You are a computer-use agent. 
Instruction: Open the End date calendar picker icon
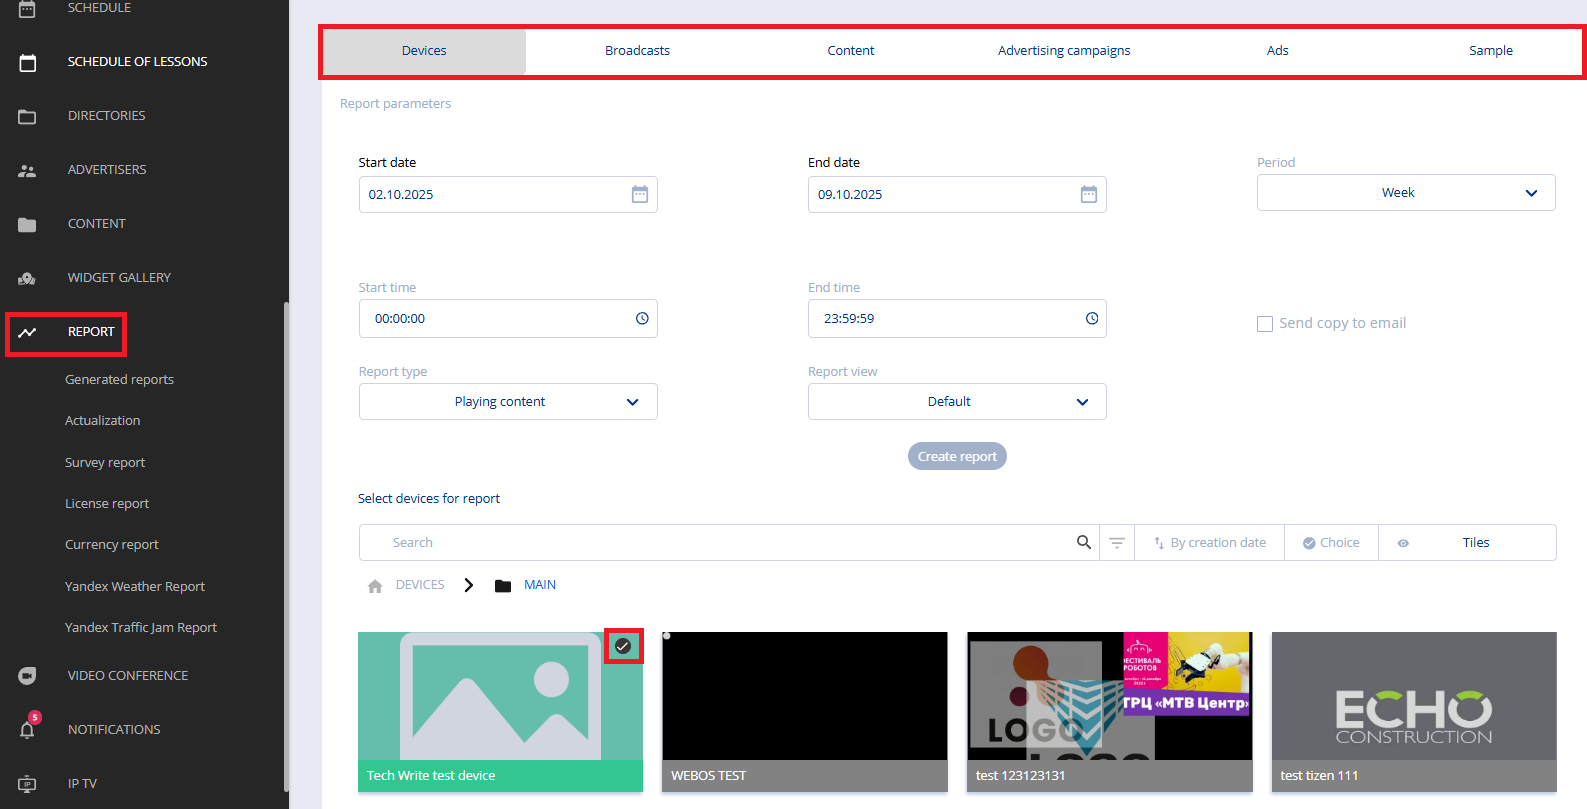[x=1088, y=194]
